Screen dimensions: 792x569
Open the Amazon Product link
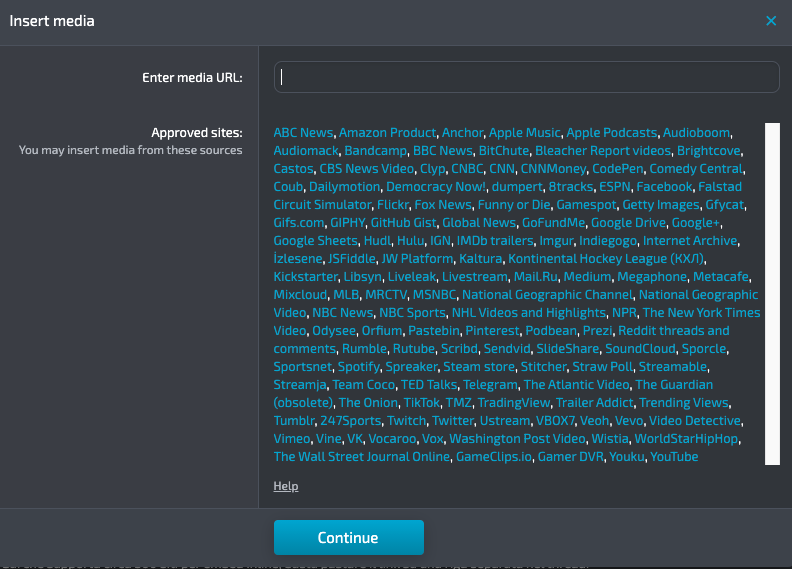point(387,133)
